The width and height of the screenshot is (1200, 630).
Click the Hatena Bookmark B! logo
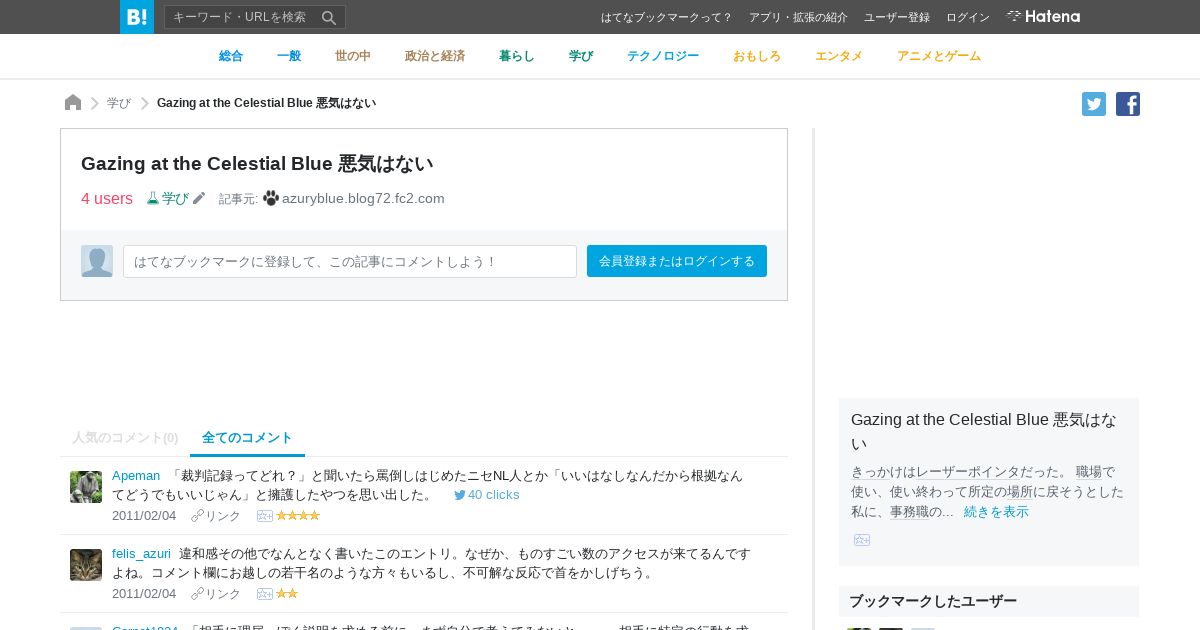(x=137, y=17)
